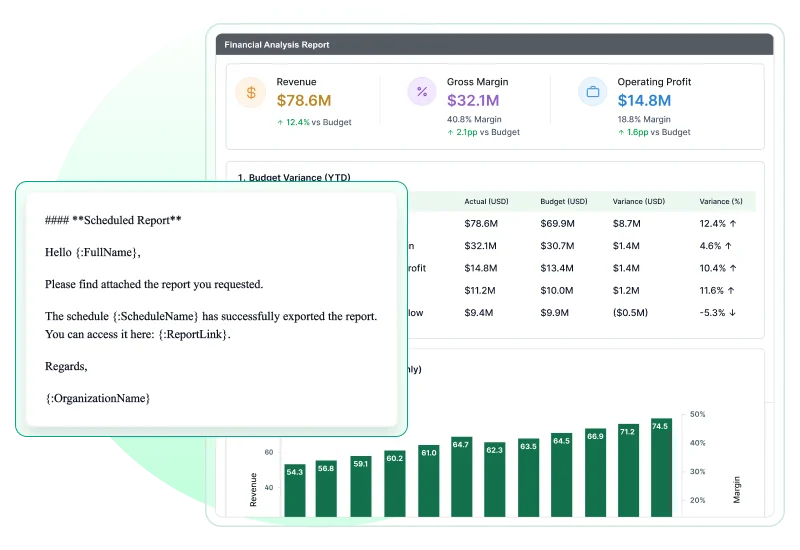Click the $11.2M actual cell
Viewport: 800px width, 550px height.
tap(480, 291)
